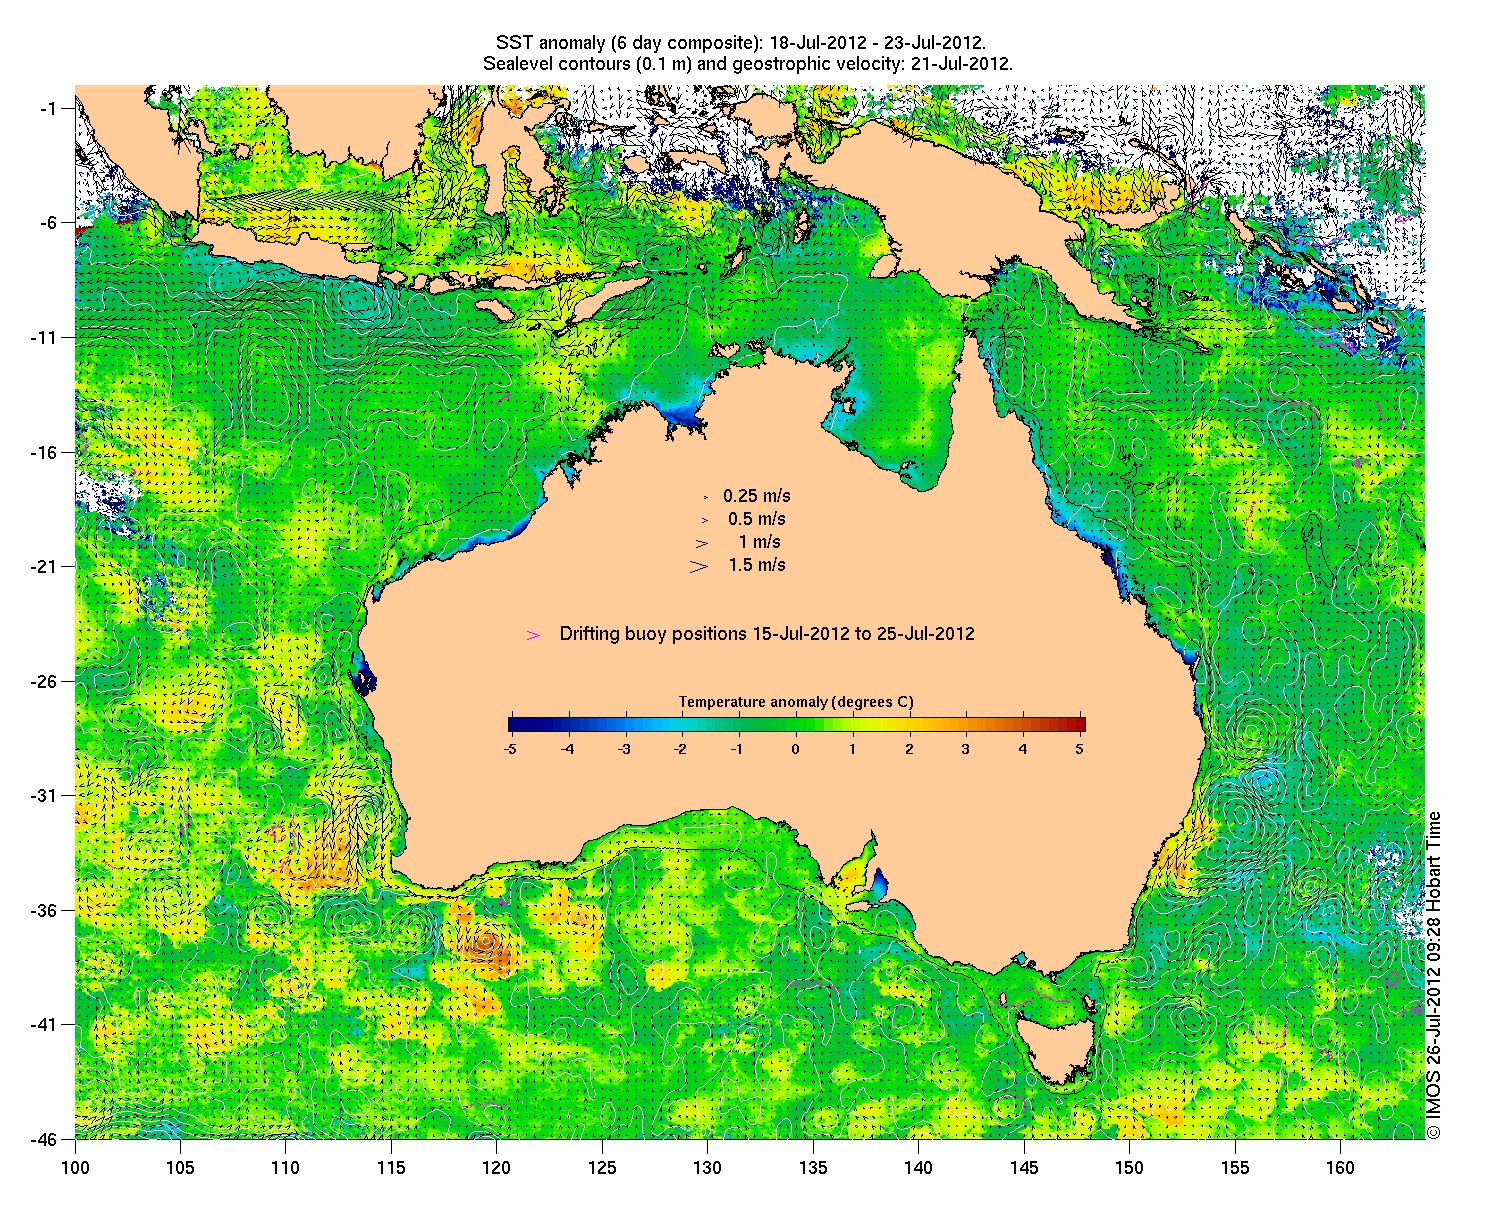Screen dimensions: 1500x1225
Task: Pick the dark red +5 end of colorbar
Action: [1080, 725]
